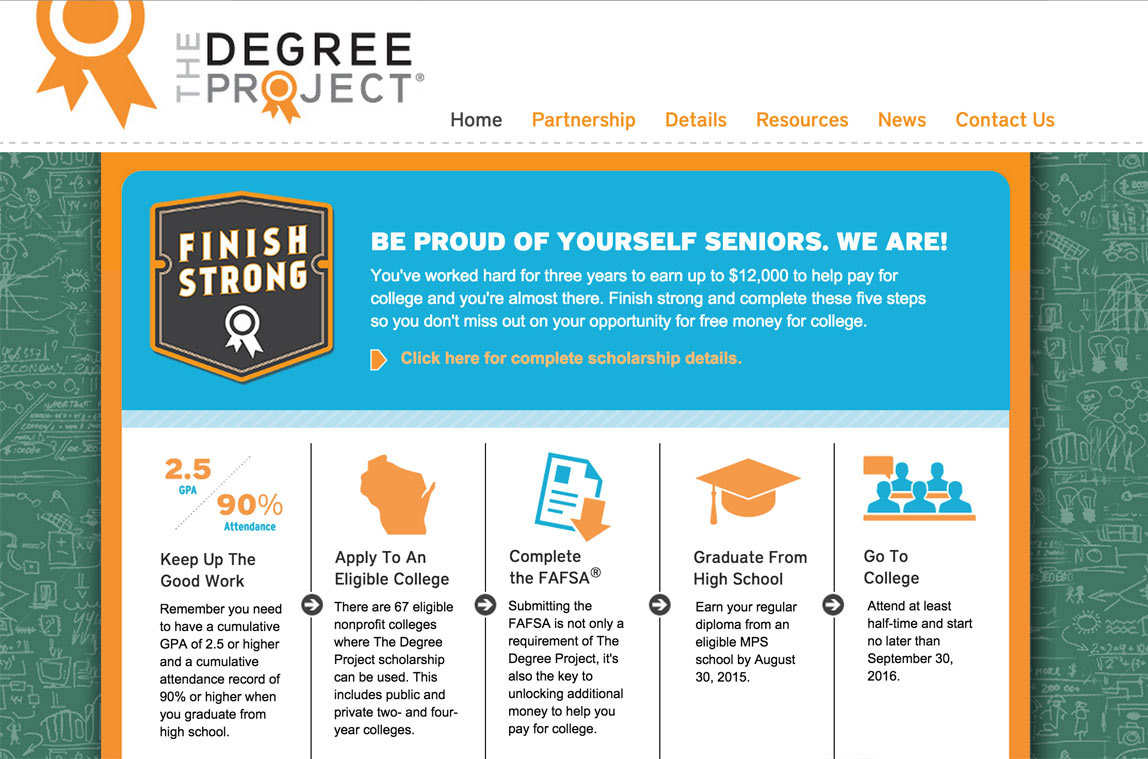Click the classroom students icon
Screen dimensions: 1148x759
point(918,488)
